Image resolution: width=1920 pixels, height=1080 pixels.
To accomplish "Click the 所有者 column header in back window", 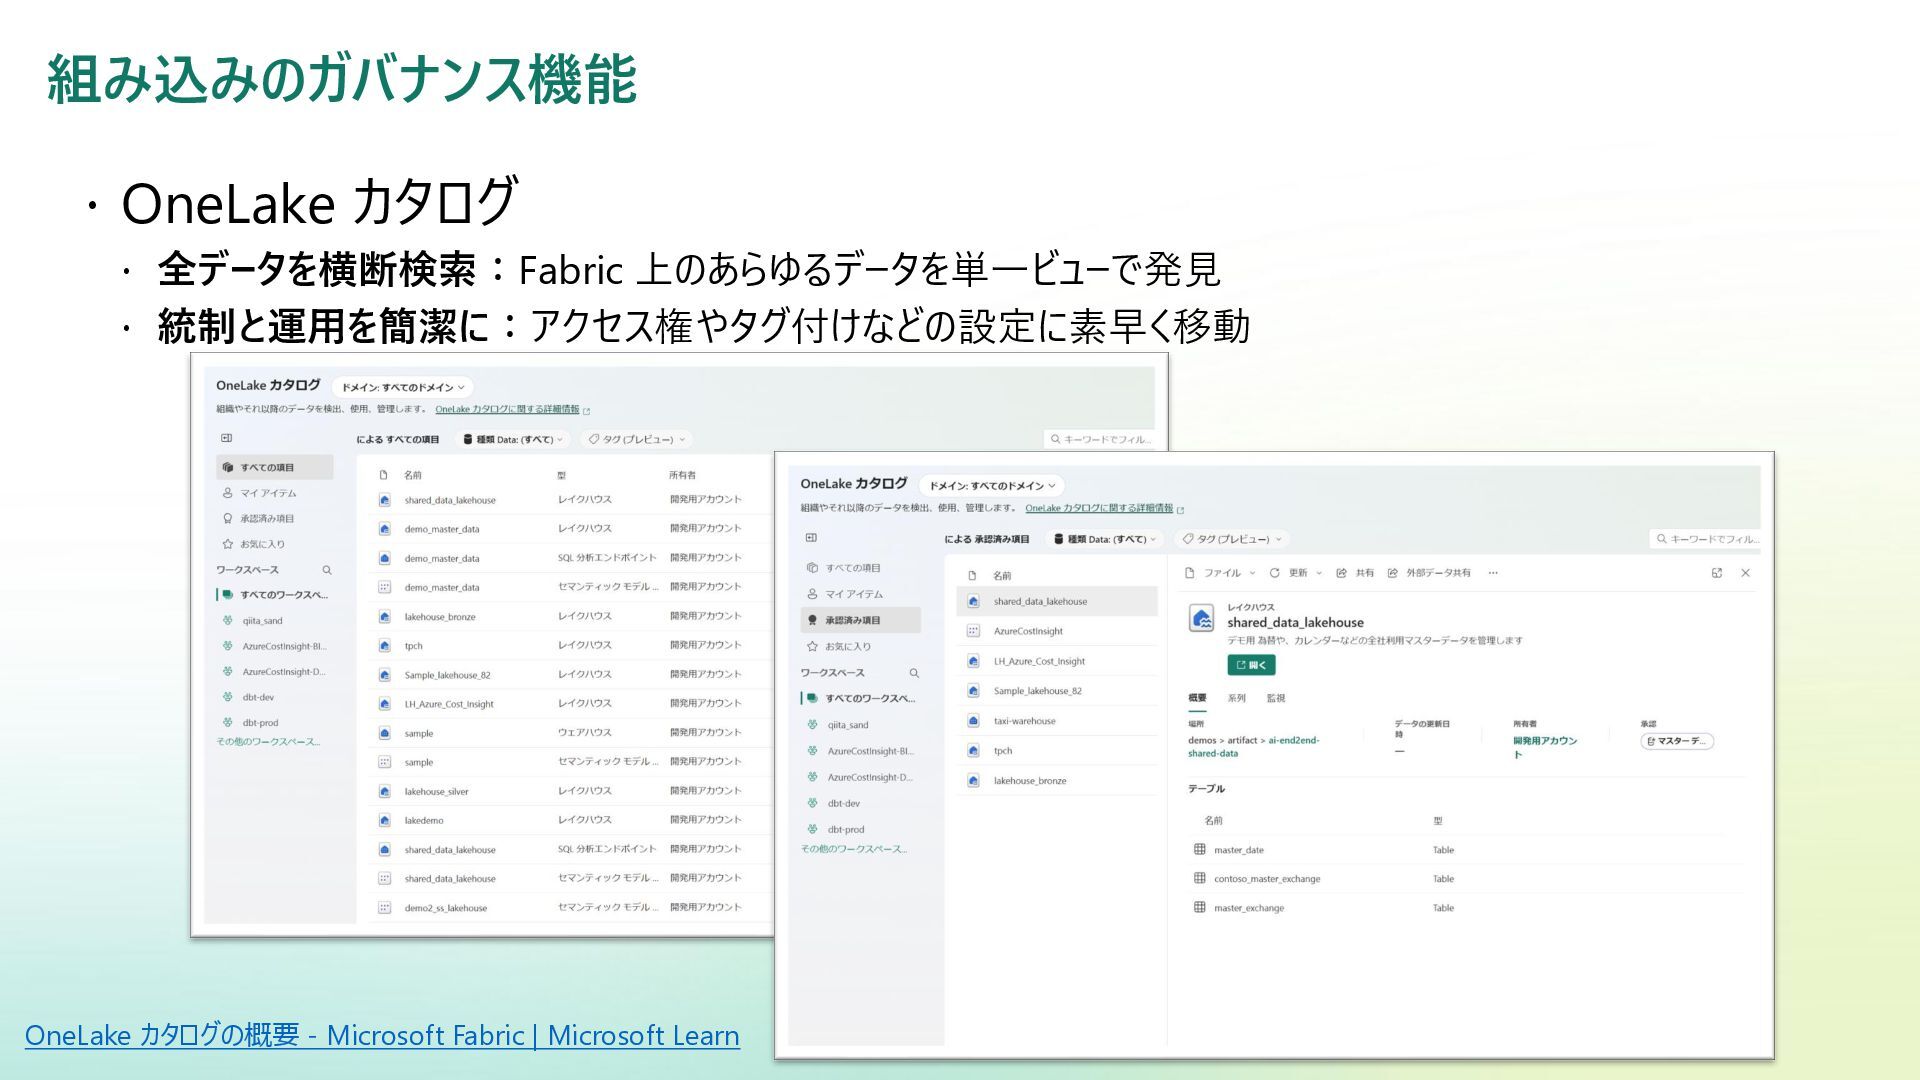I will tap(682, 475).
